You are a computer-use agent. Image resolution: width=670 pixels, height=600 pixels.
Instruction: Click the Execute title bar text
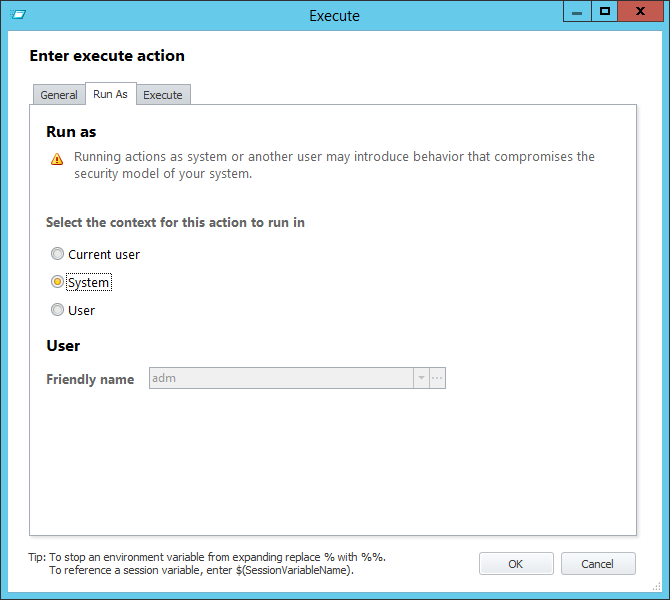point(334,15)
